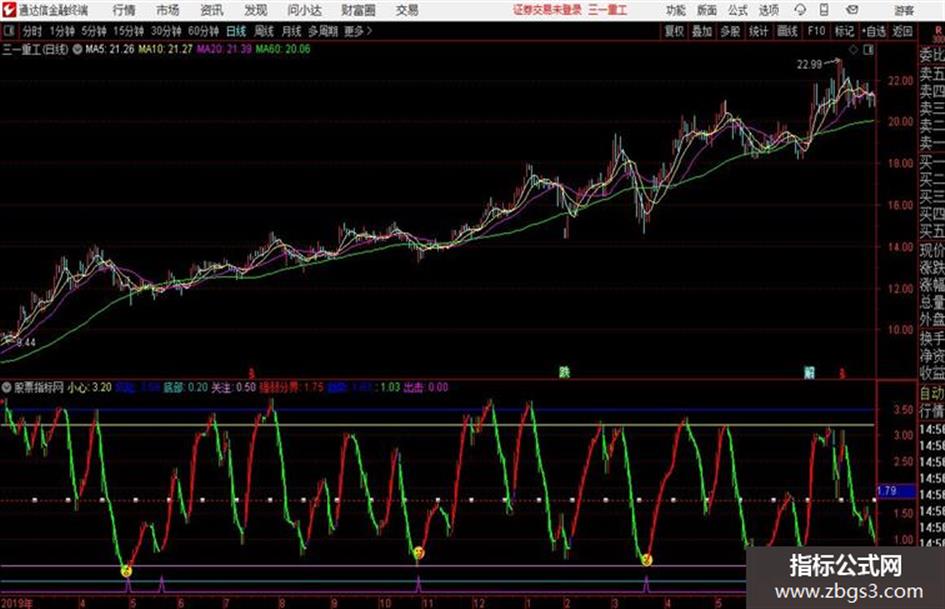Click the 2019年 date axis label
The image size is (945, 609).
coord(17,603)
